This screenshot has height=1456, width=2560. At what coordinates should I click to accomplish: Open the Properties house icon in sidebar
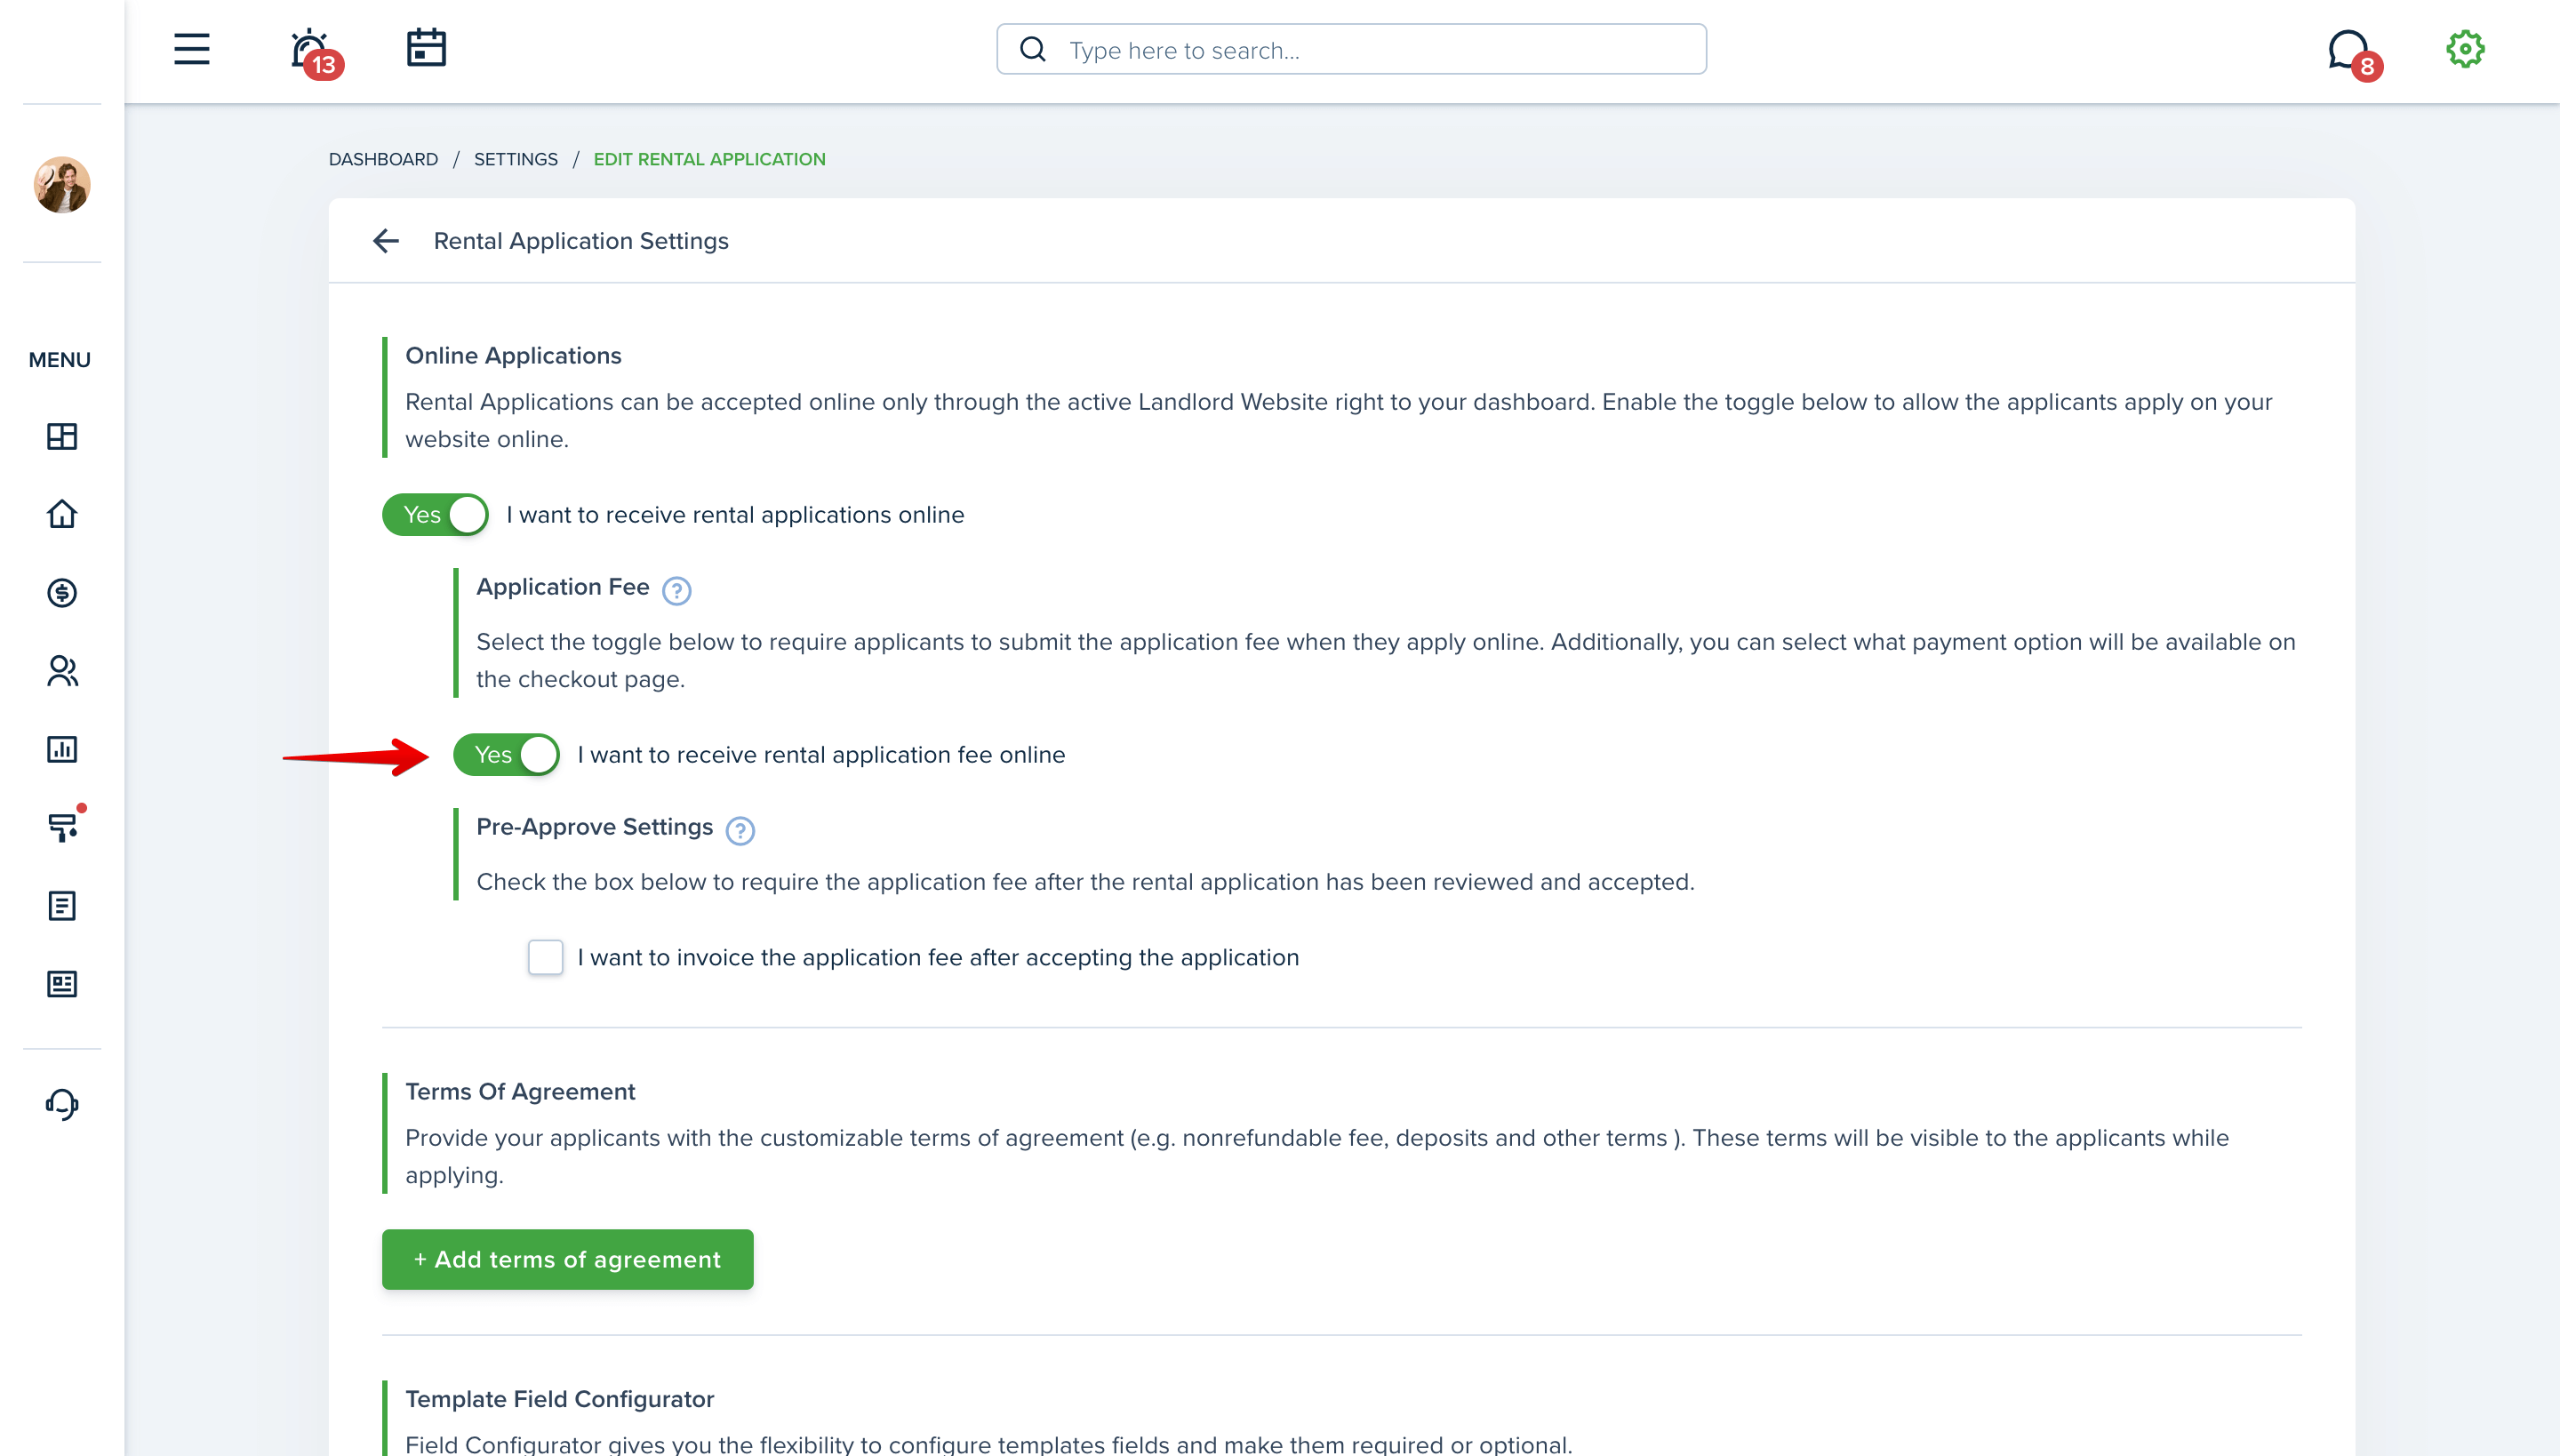tap(62, 514)
